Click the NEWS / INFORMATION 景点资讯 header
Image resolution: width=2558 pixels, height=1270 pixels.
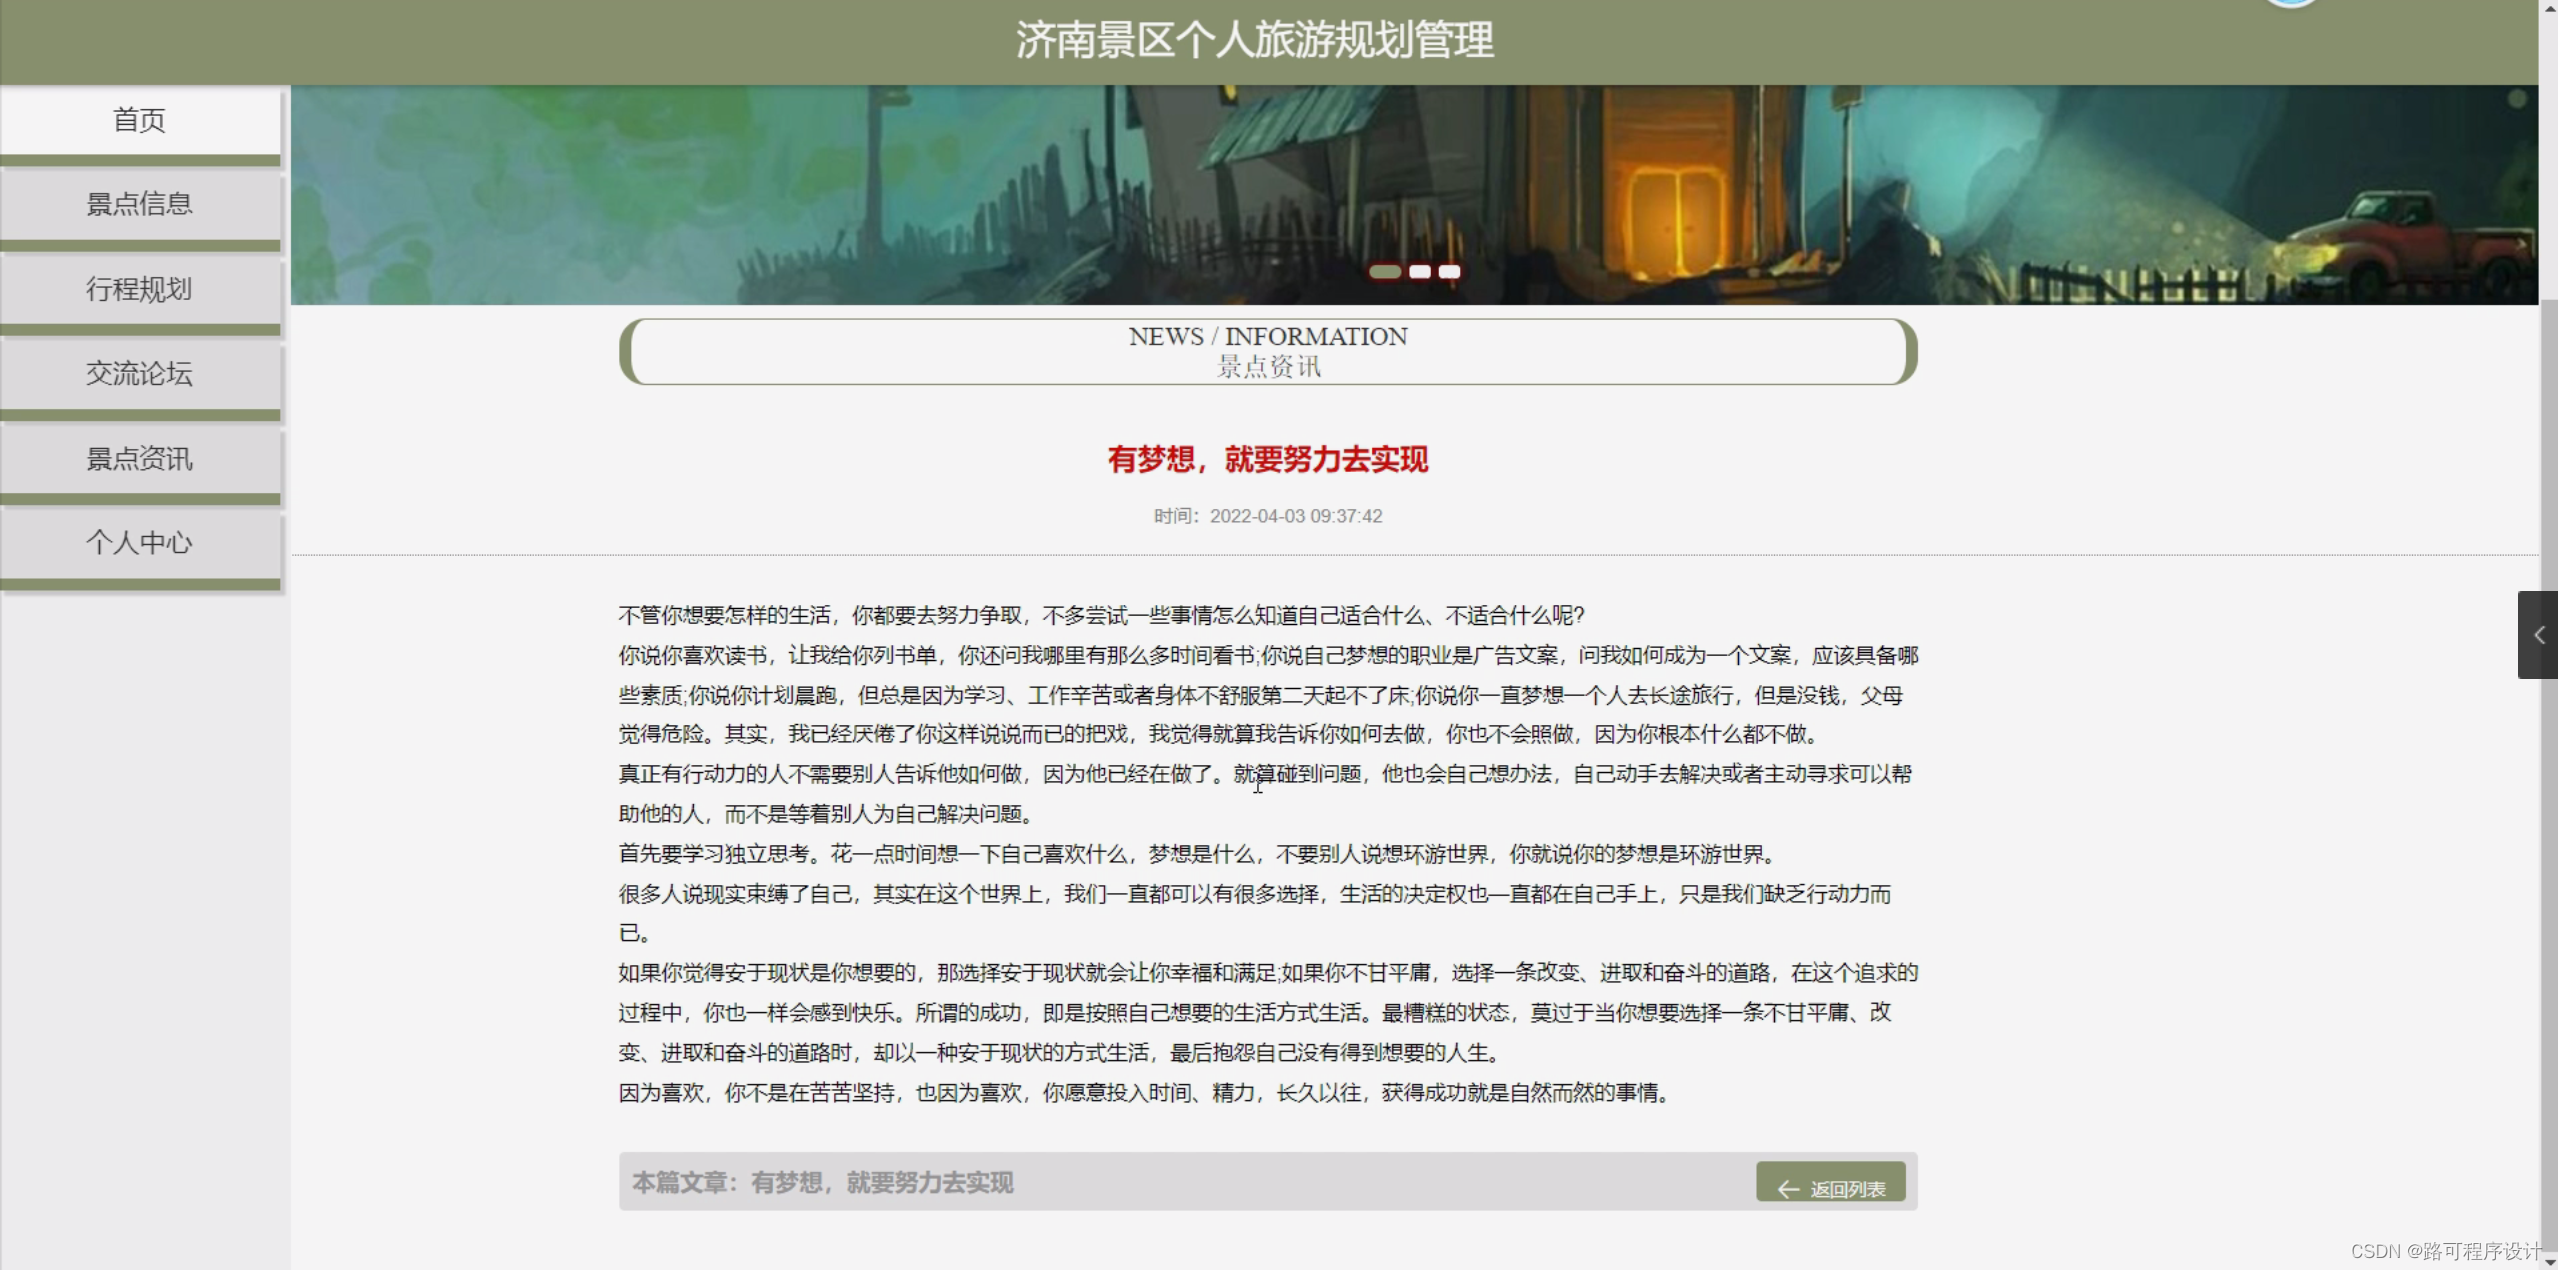pos(1267,351)
